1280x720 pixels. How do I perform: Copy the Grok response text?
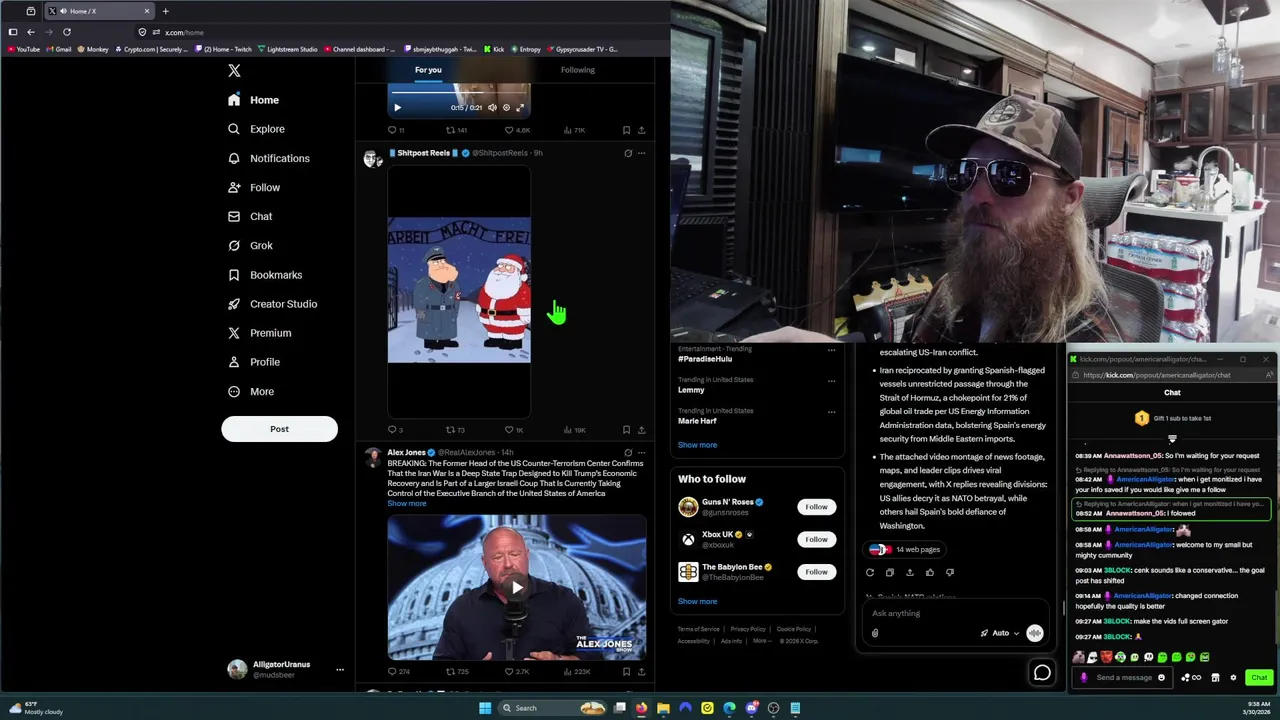click(x=889, y=573)
